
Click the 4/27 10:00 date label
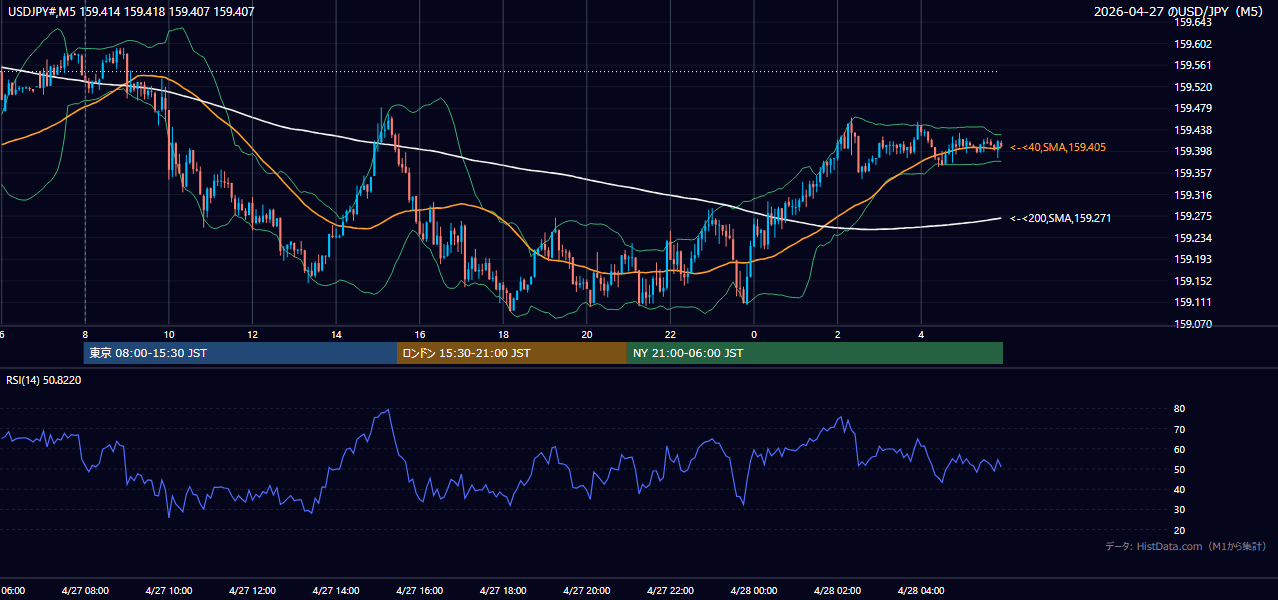pyautogui.click(x=168, y=590)
